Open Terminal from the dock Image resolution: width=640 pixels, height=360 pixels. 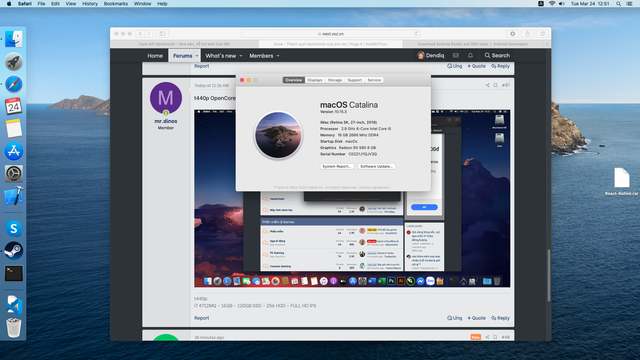(13, 273)
